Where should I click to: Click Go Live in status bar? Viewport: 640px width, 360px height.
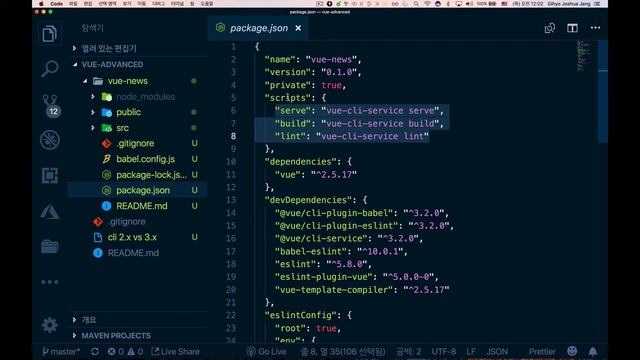click(x=267, y=351)
